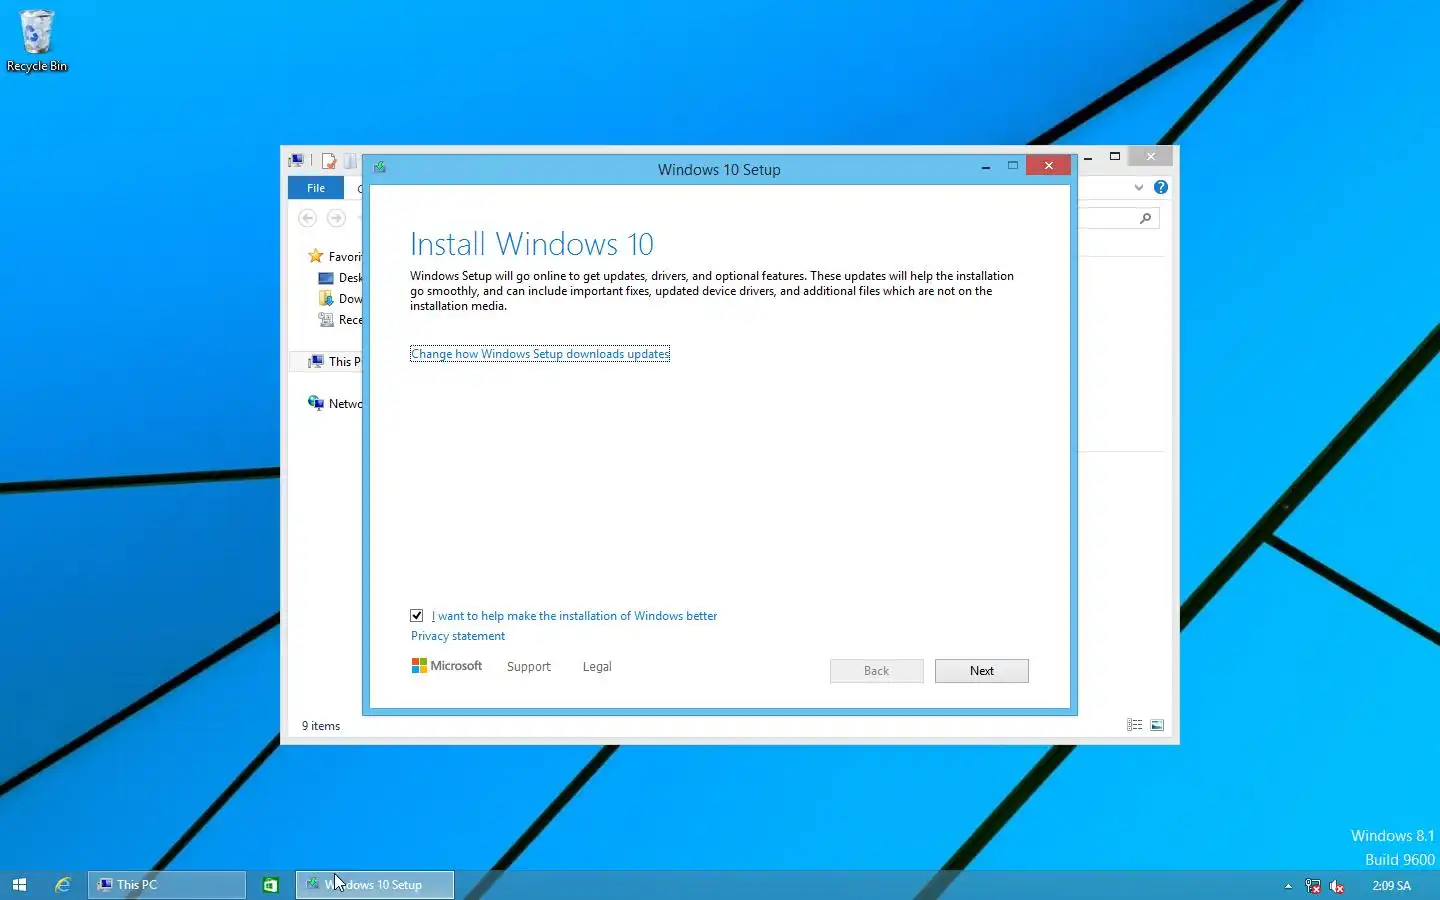Switch to This PC taskbar button
Screen dimensions: 1440x900
[x=167, y=885]
